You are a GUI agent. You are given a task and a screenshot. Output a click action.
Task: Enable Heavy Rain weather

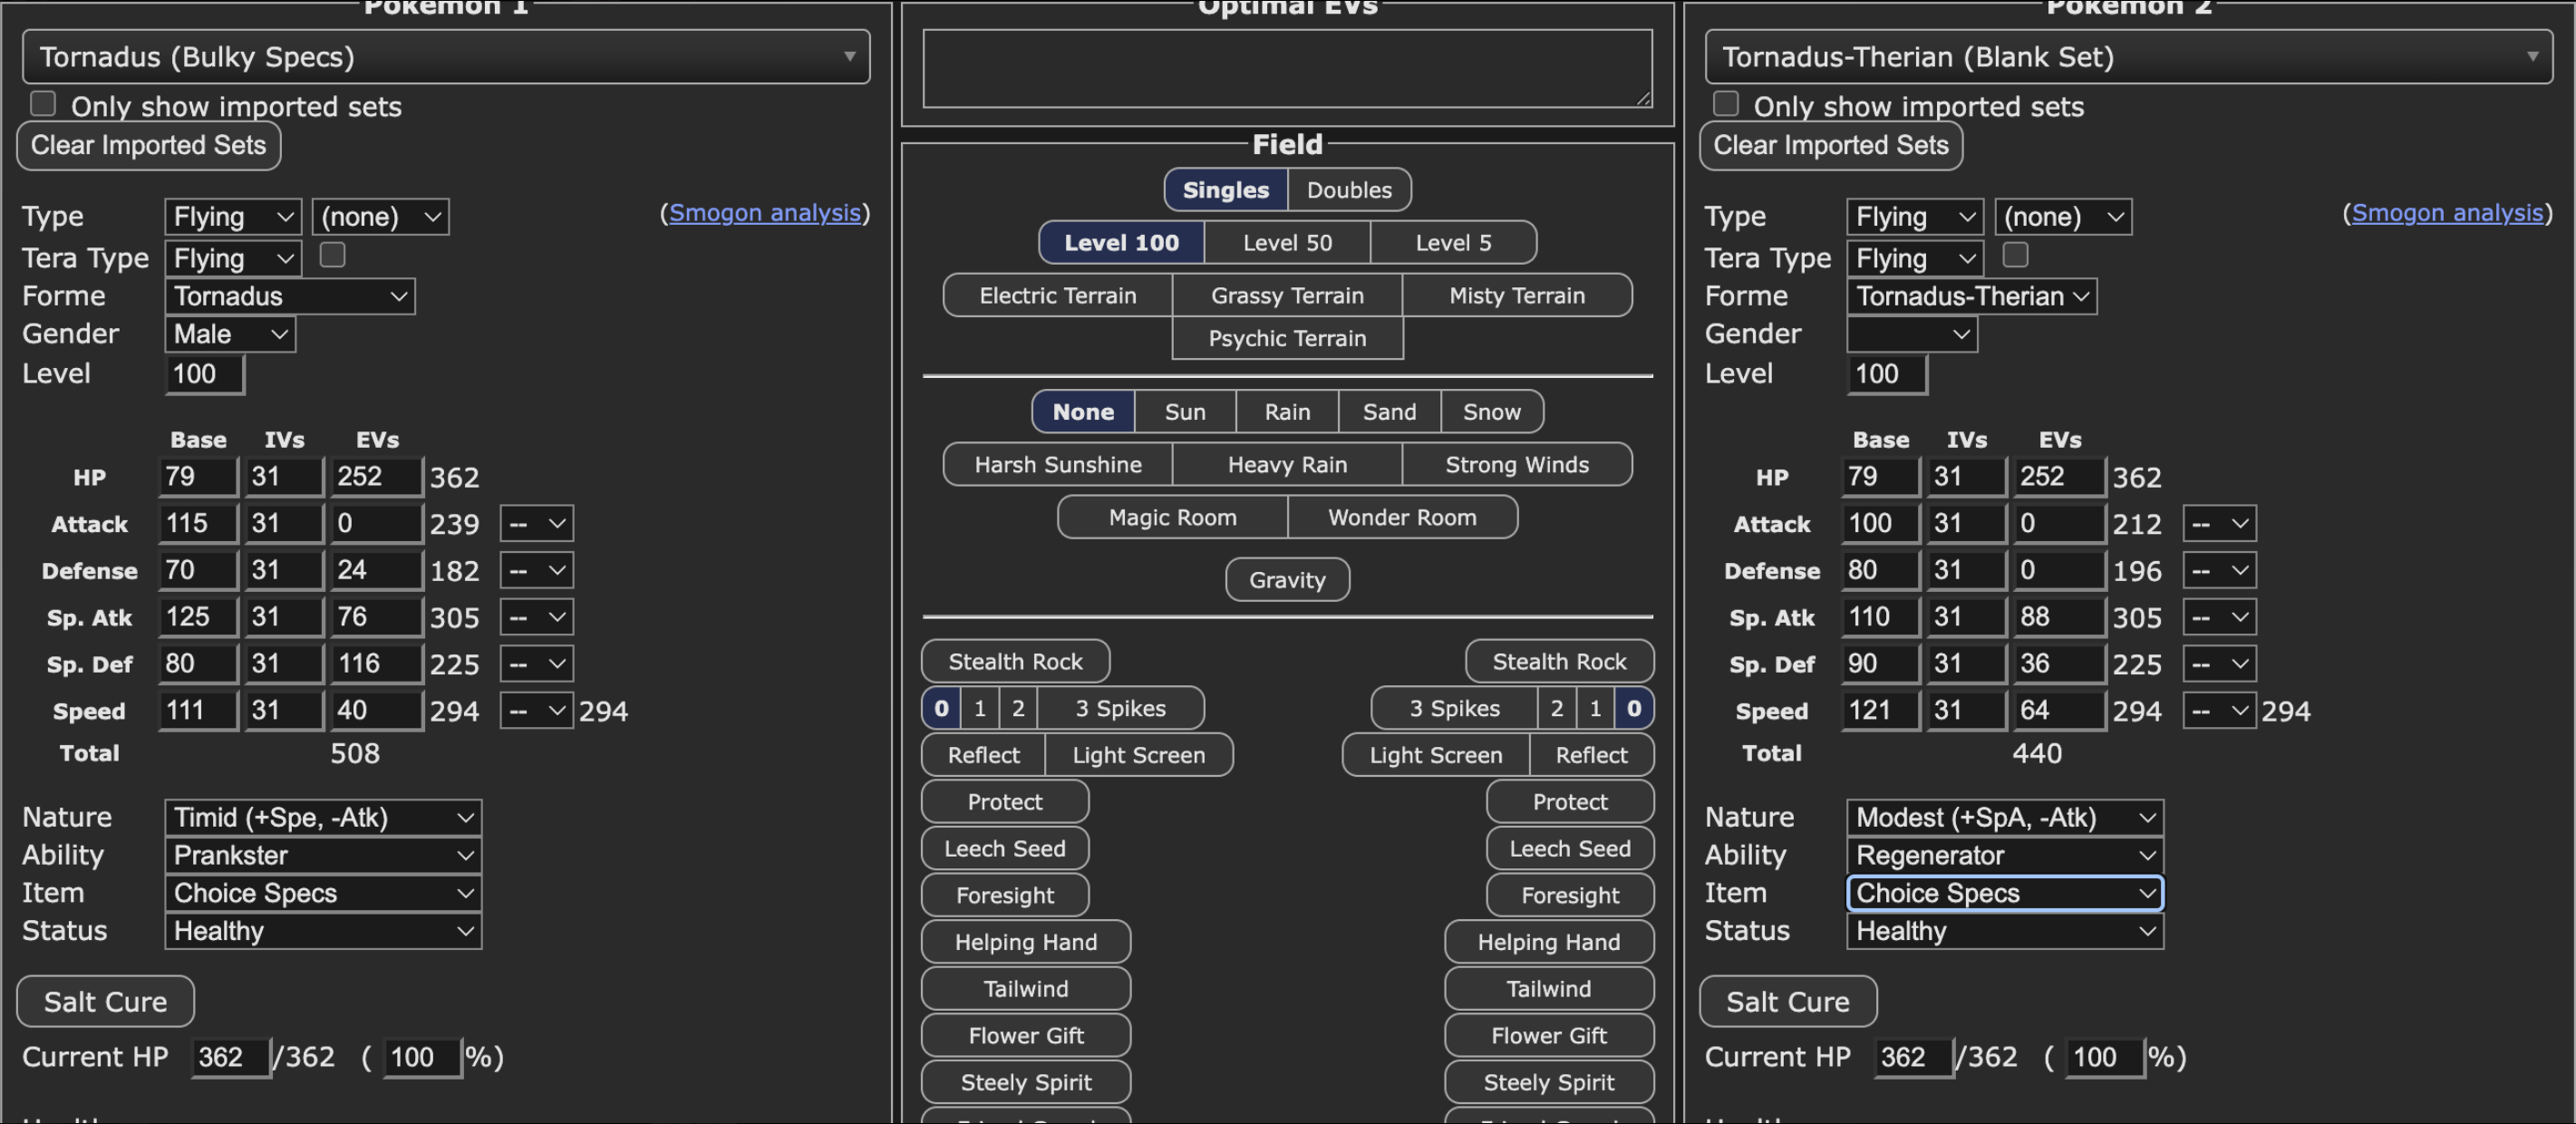click(1287, 465)
